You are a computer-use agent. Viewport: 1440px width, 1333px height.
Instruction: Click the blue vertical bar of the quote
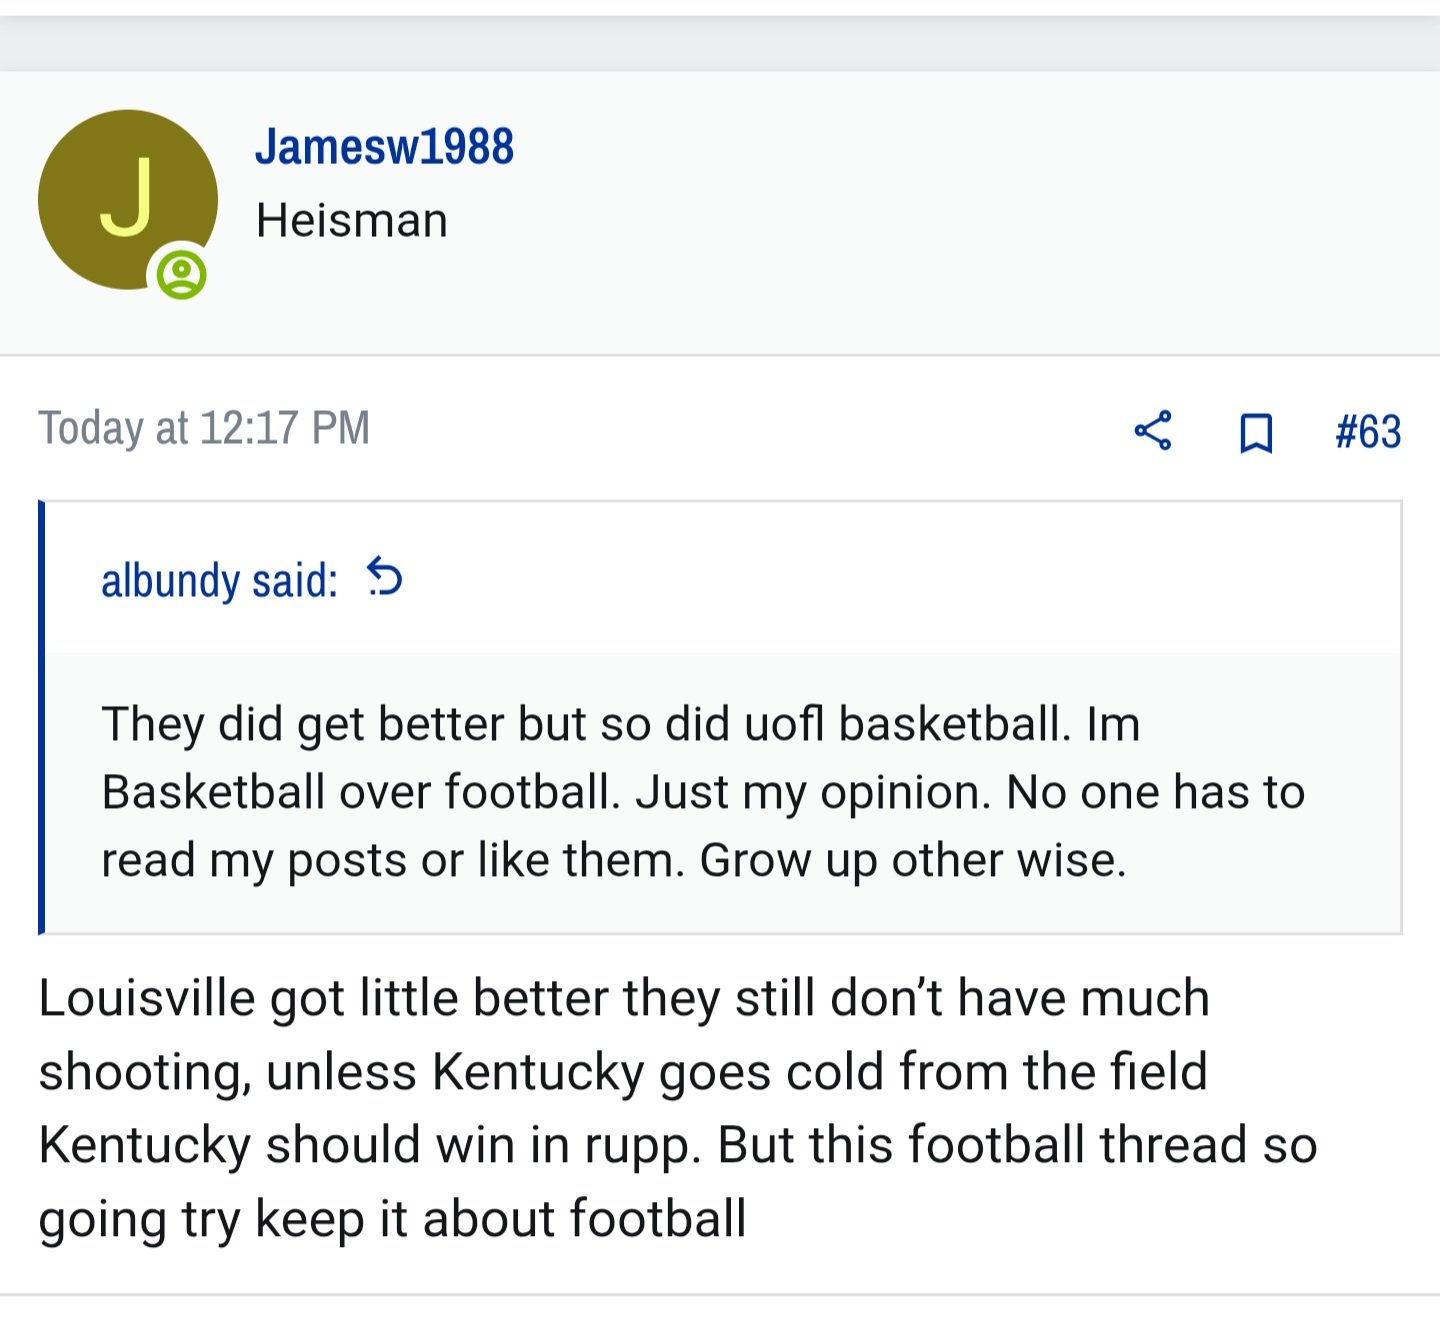pos(41,717)
